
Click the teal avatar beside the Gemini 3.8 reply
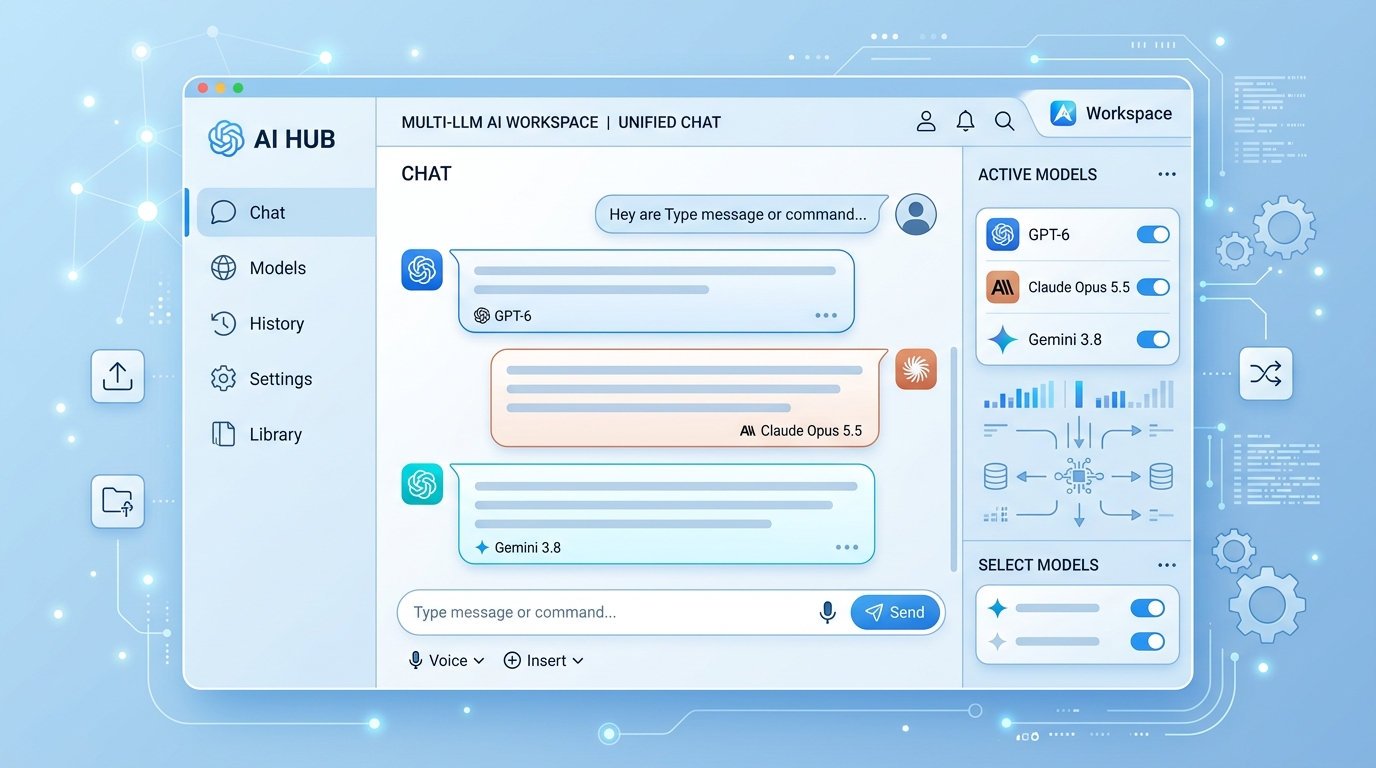[422, 484]
